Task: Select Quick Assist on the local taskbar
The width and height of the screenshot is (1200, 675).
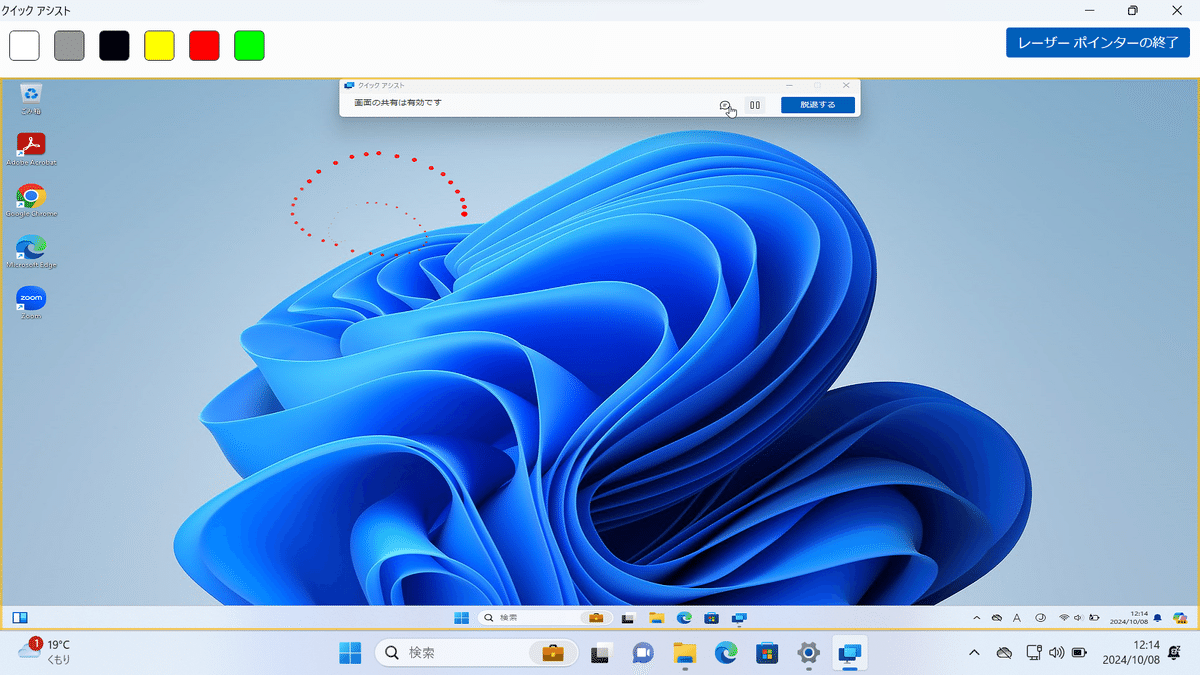Action: point(850,653)
